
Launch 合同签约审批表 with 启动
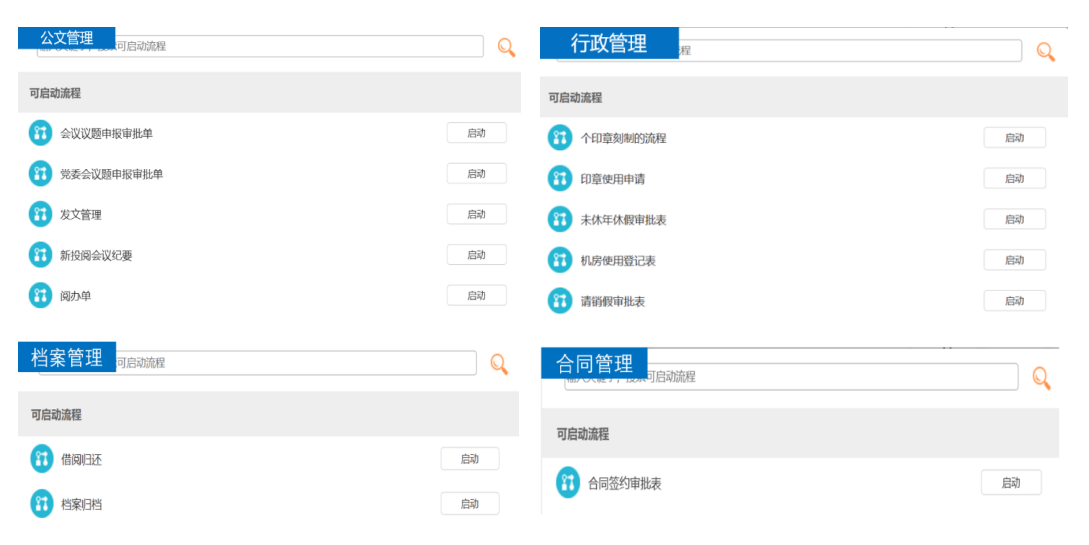pos(1011,483)
